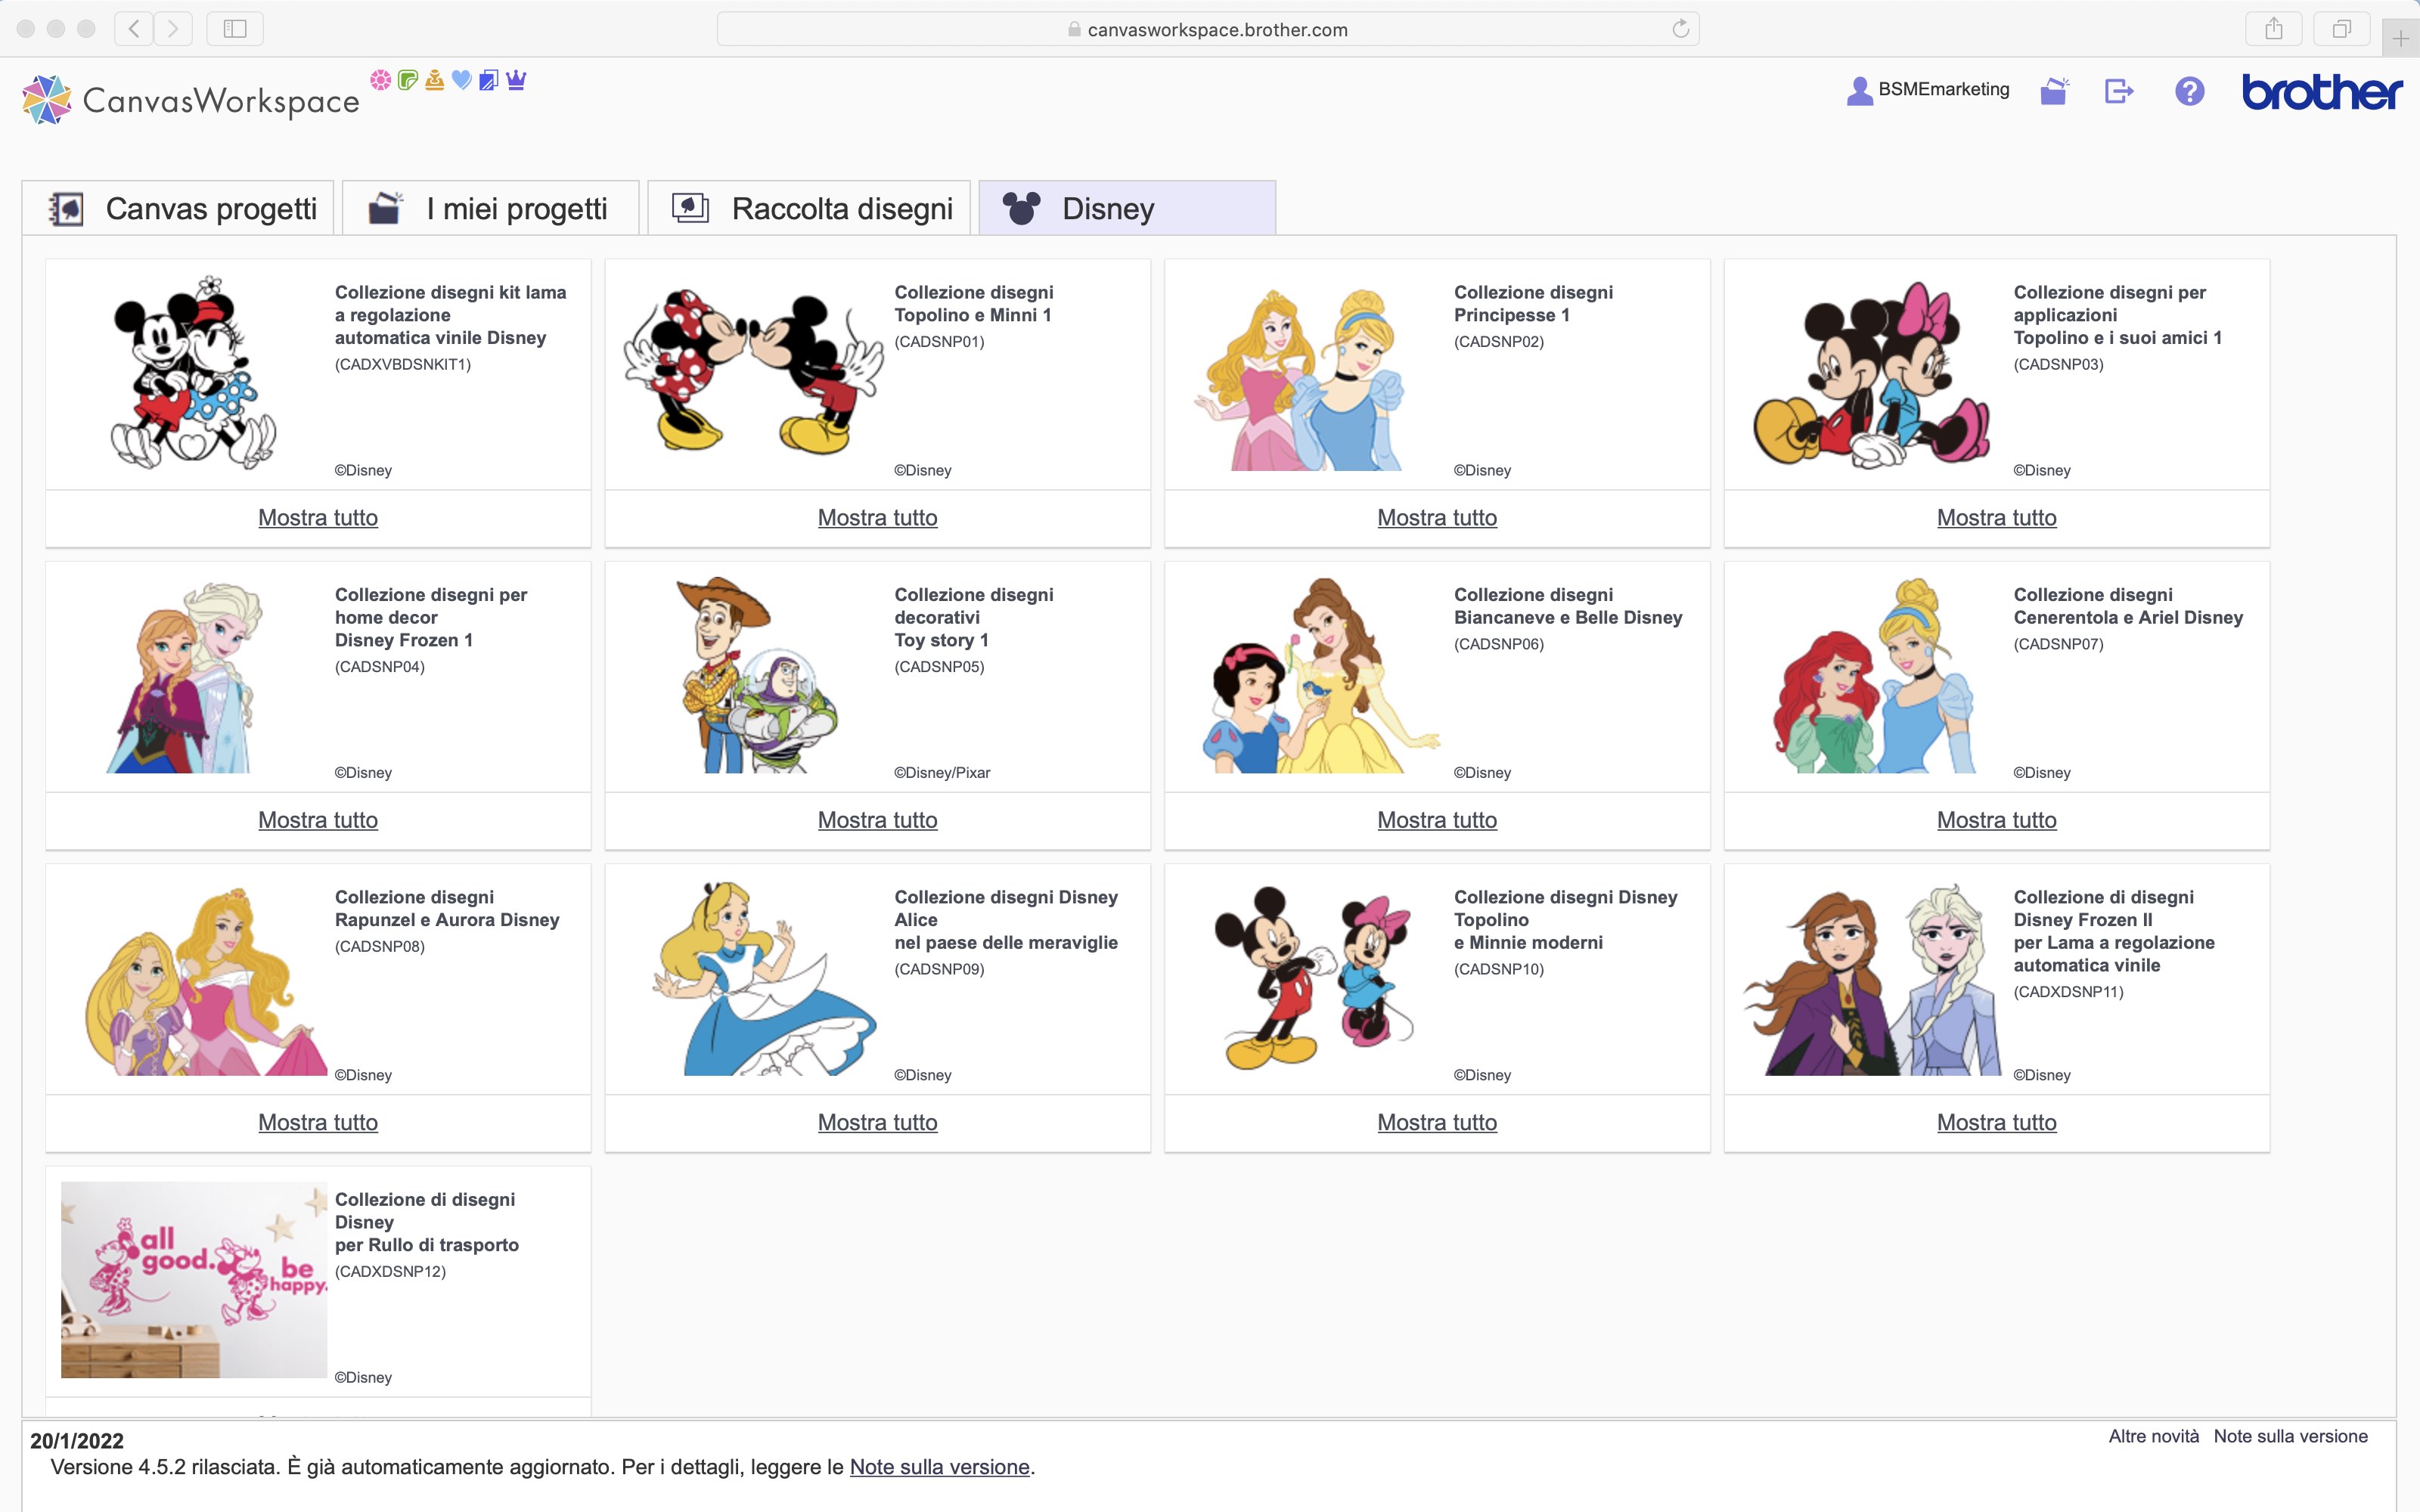Click the blue square pattern badge icon
Viewport: 2420px width, 1512px height.
click(489, 80)
